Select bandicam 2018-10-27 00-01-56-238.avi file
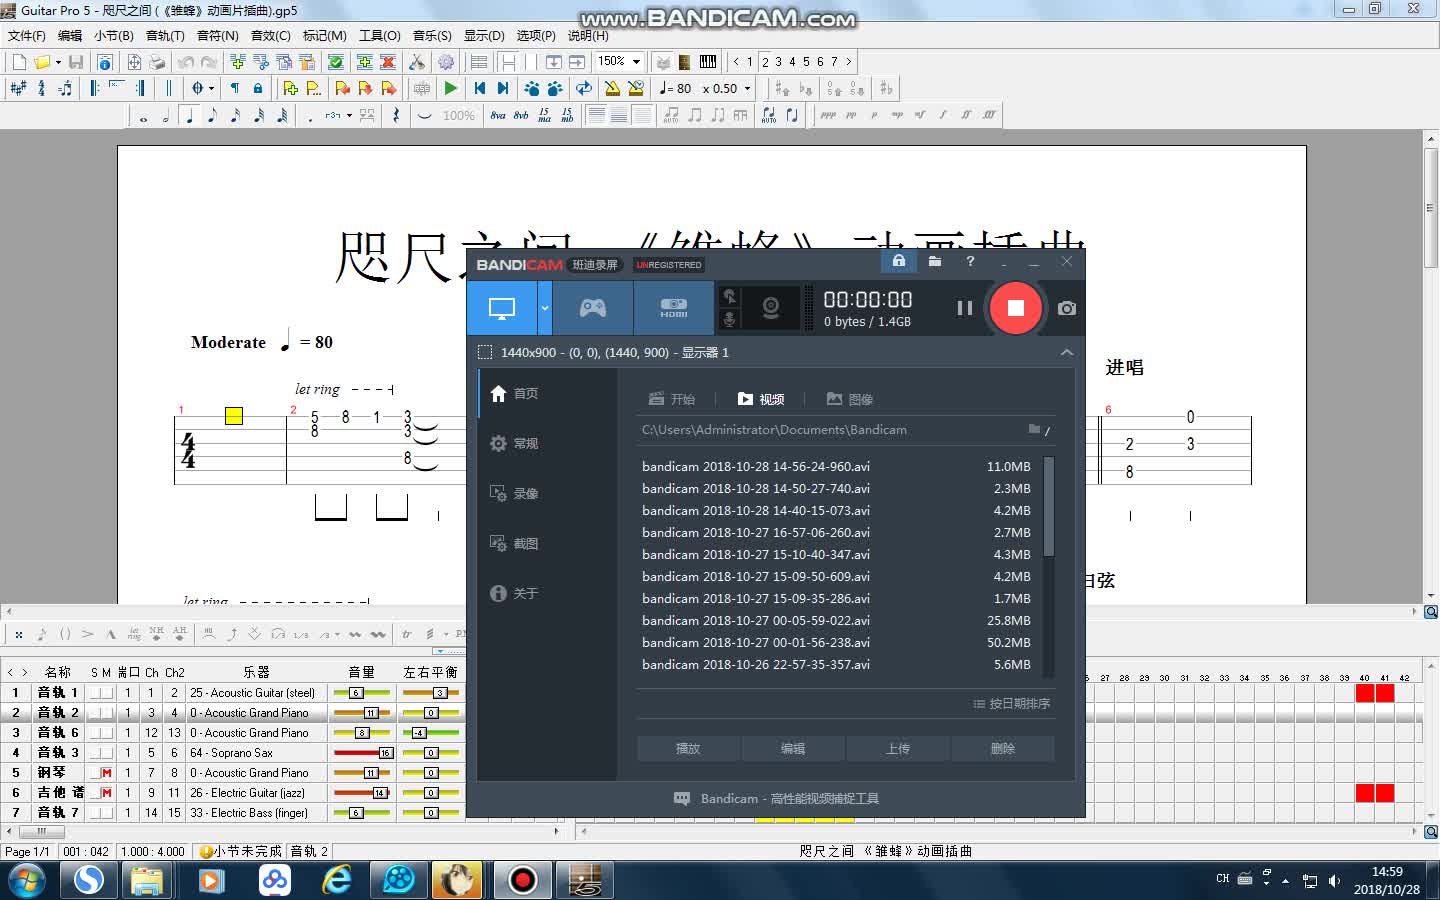Viewport: 1440px width, 900px height. tap(836, 642)
